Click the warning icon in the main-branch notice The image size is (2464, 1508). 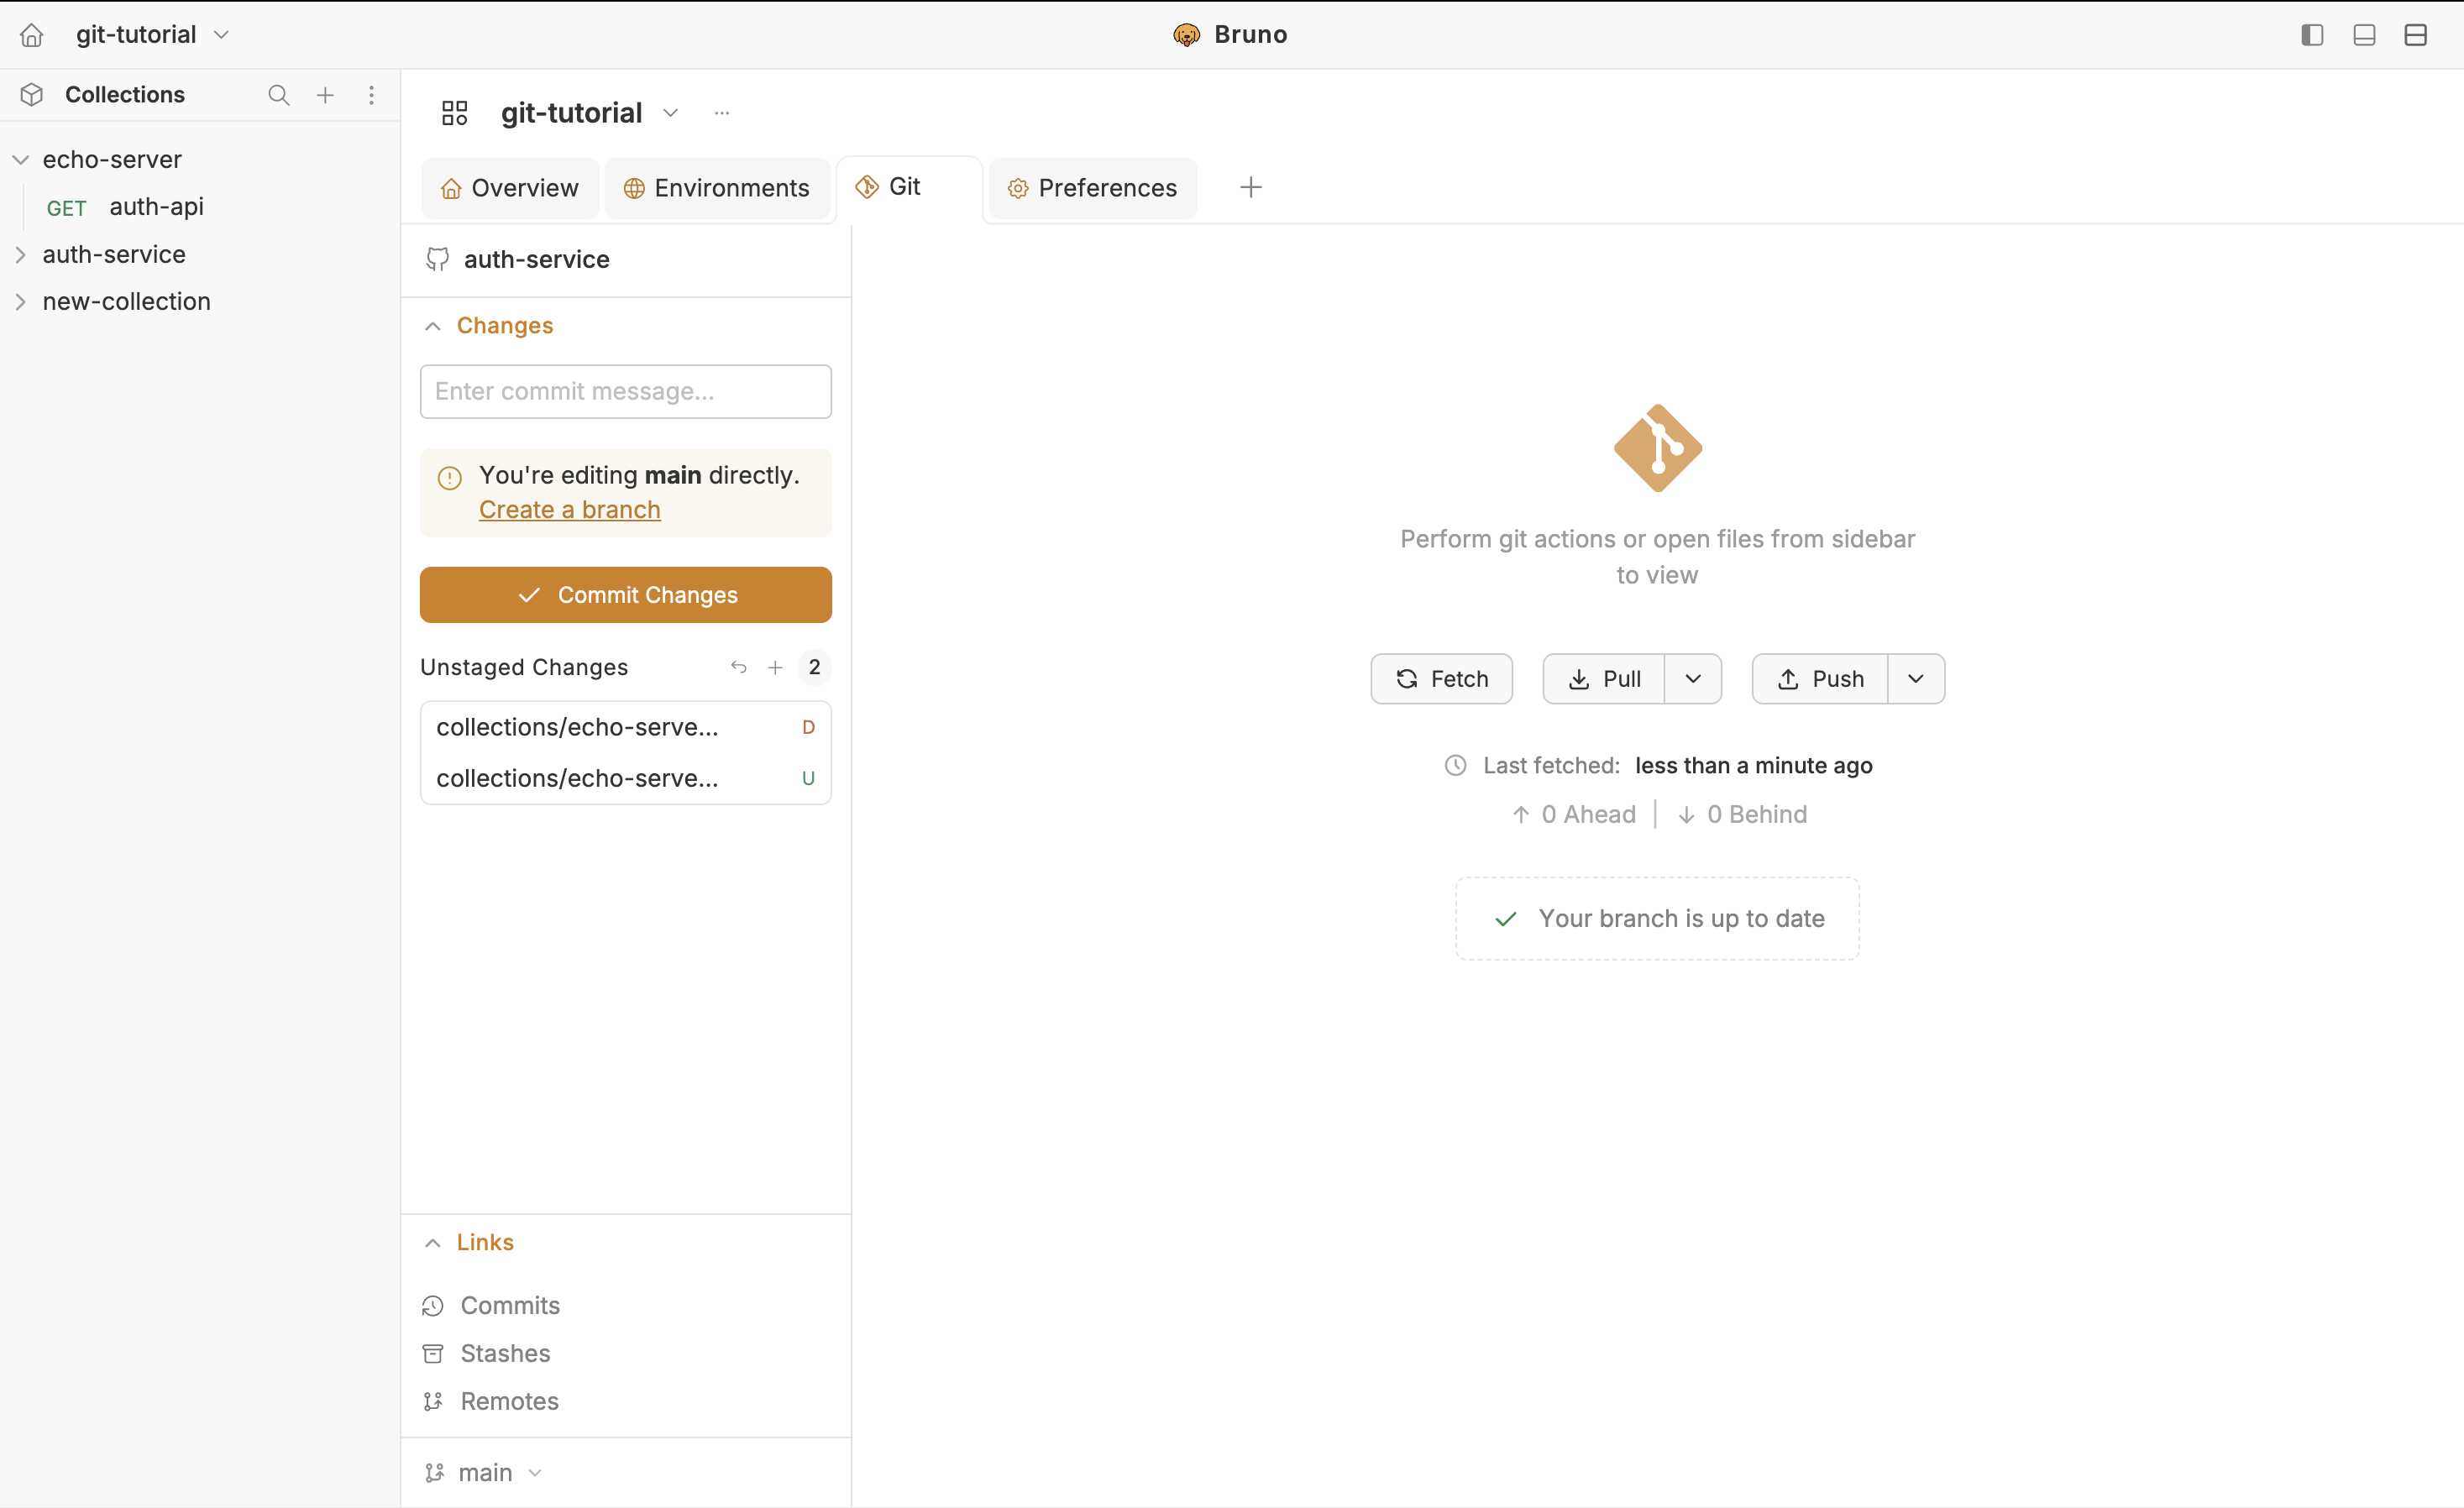450,478
